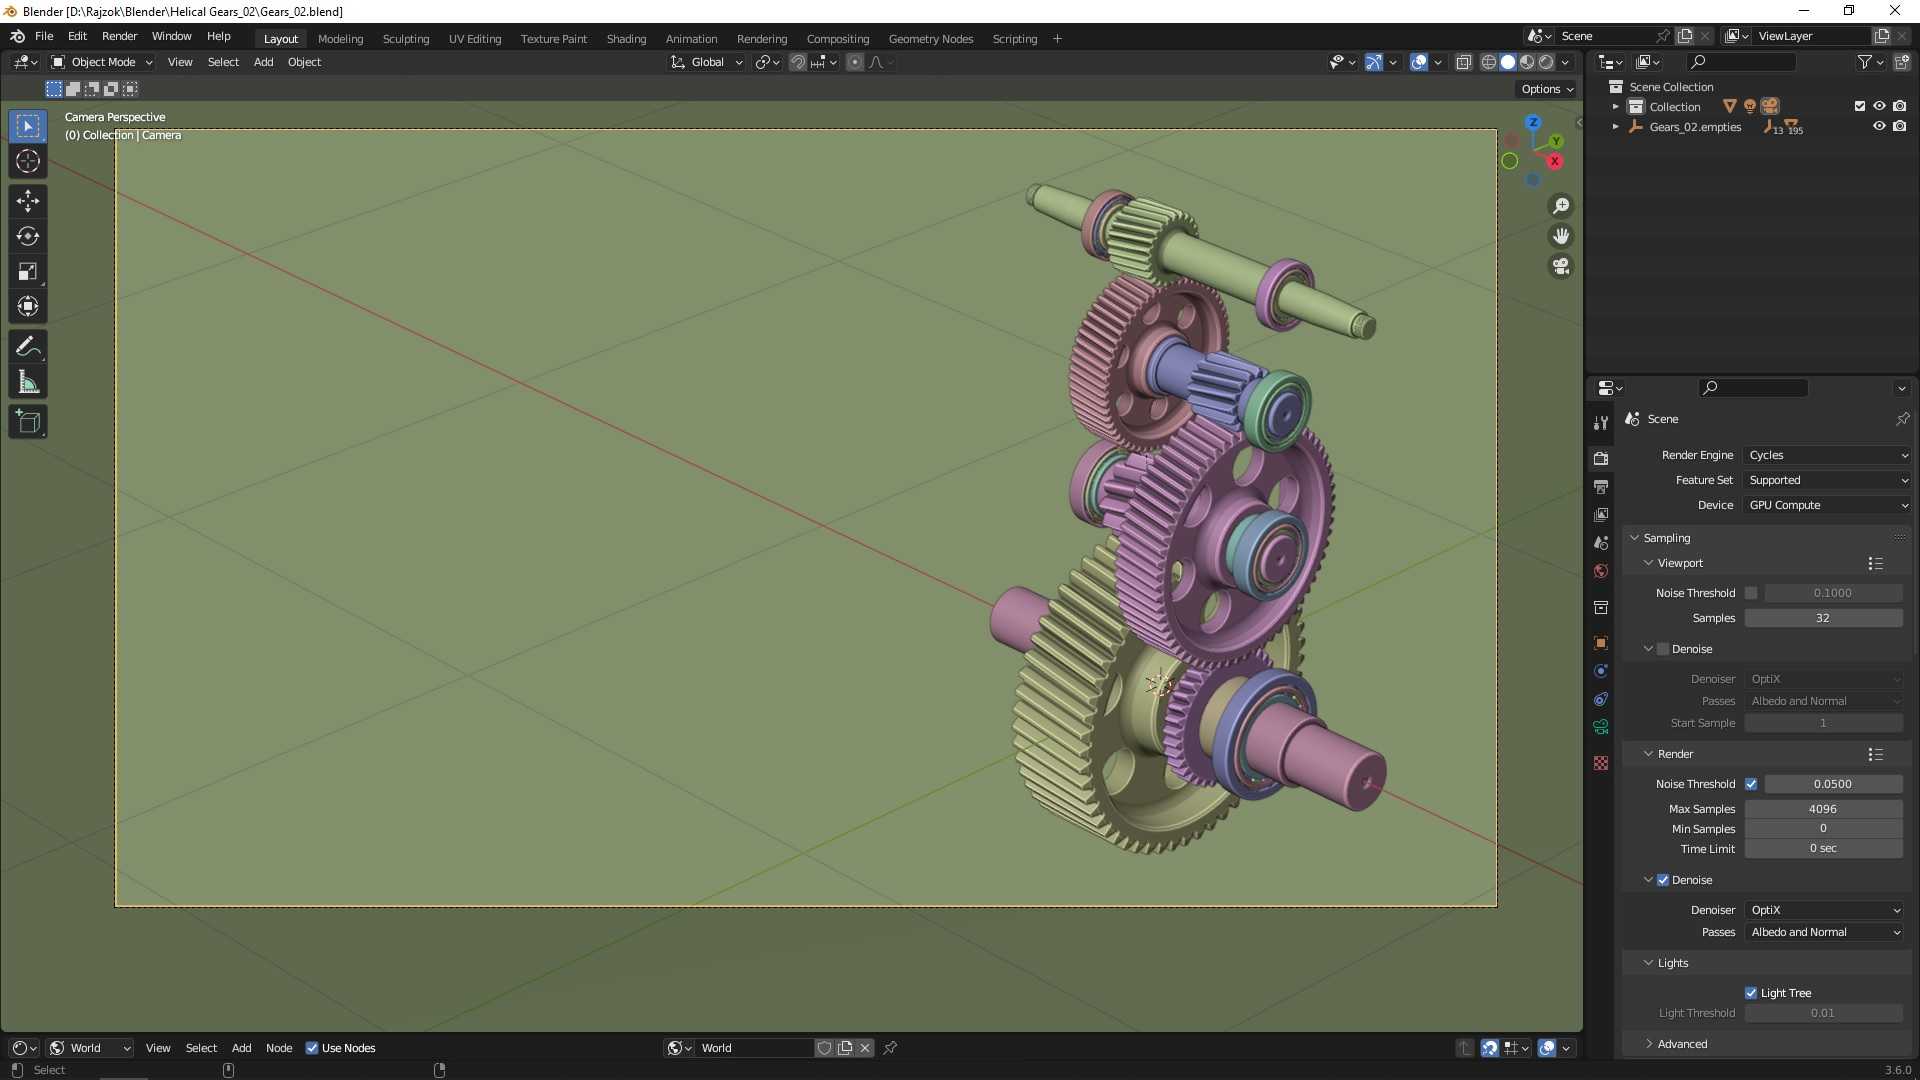Choose the combined Transform tool
Screen dimensions: 1920x1080
pyautogui.click(x=28, y=306)
